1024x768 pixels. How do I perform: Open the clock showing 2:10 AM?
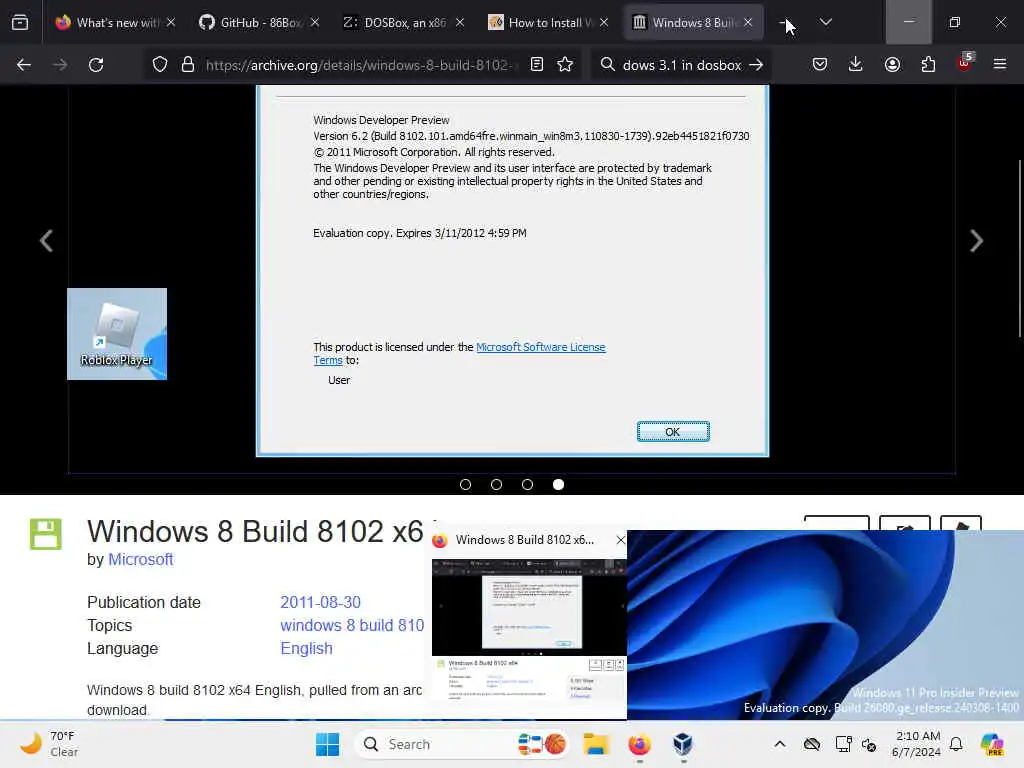coord(916,744)
